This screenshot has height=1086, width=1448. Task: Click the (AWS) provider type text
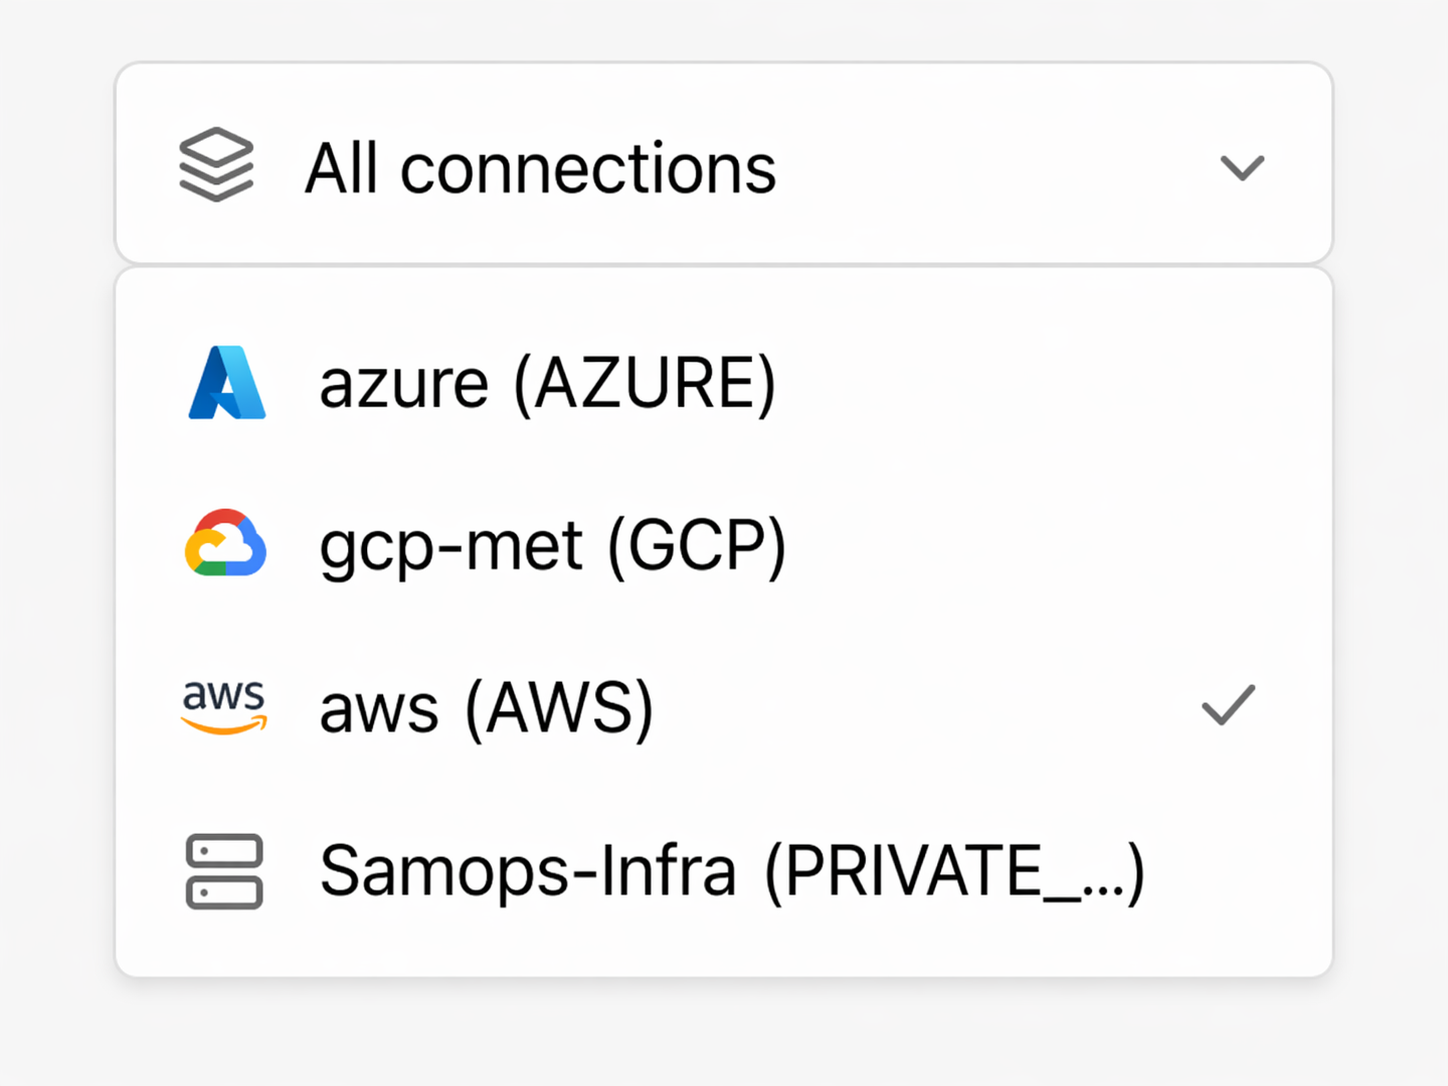click(559, 709)
